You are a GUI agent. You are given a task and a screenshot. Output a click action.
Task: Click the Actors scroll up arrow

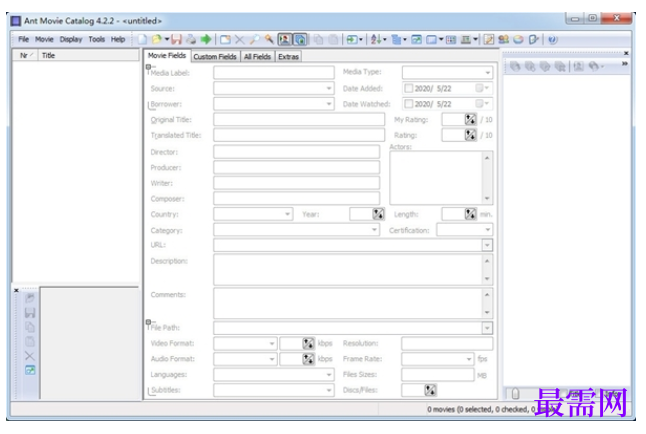tap(487, 158)
